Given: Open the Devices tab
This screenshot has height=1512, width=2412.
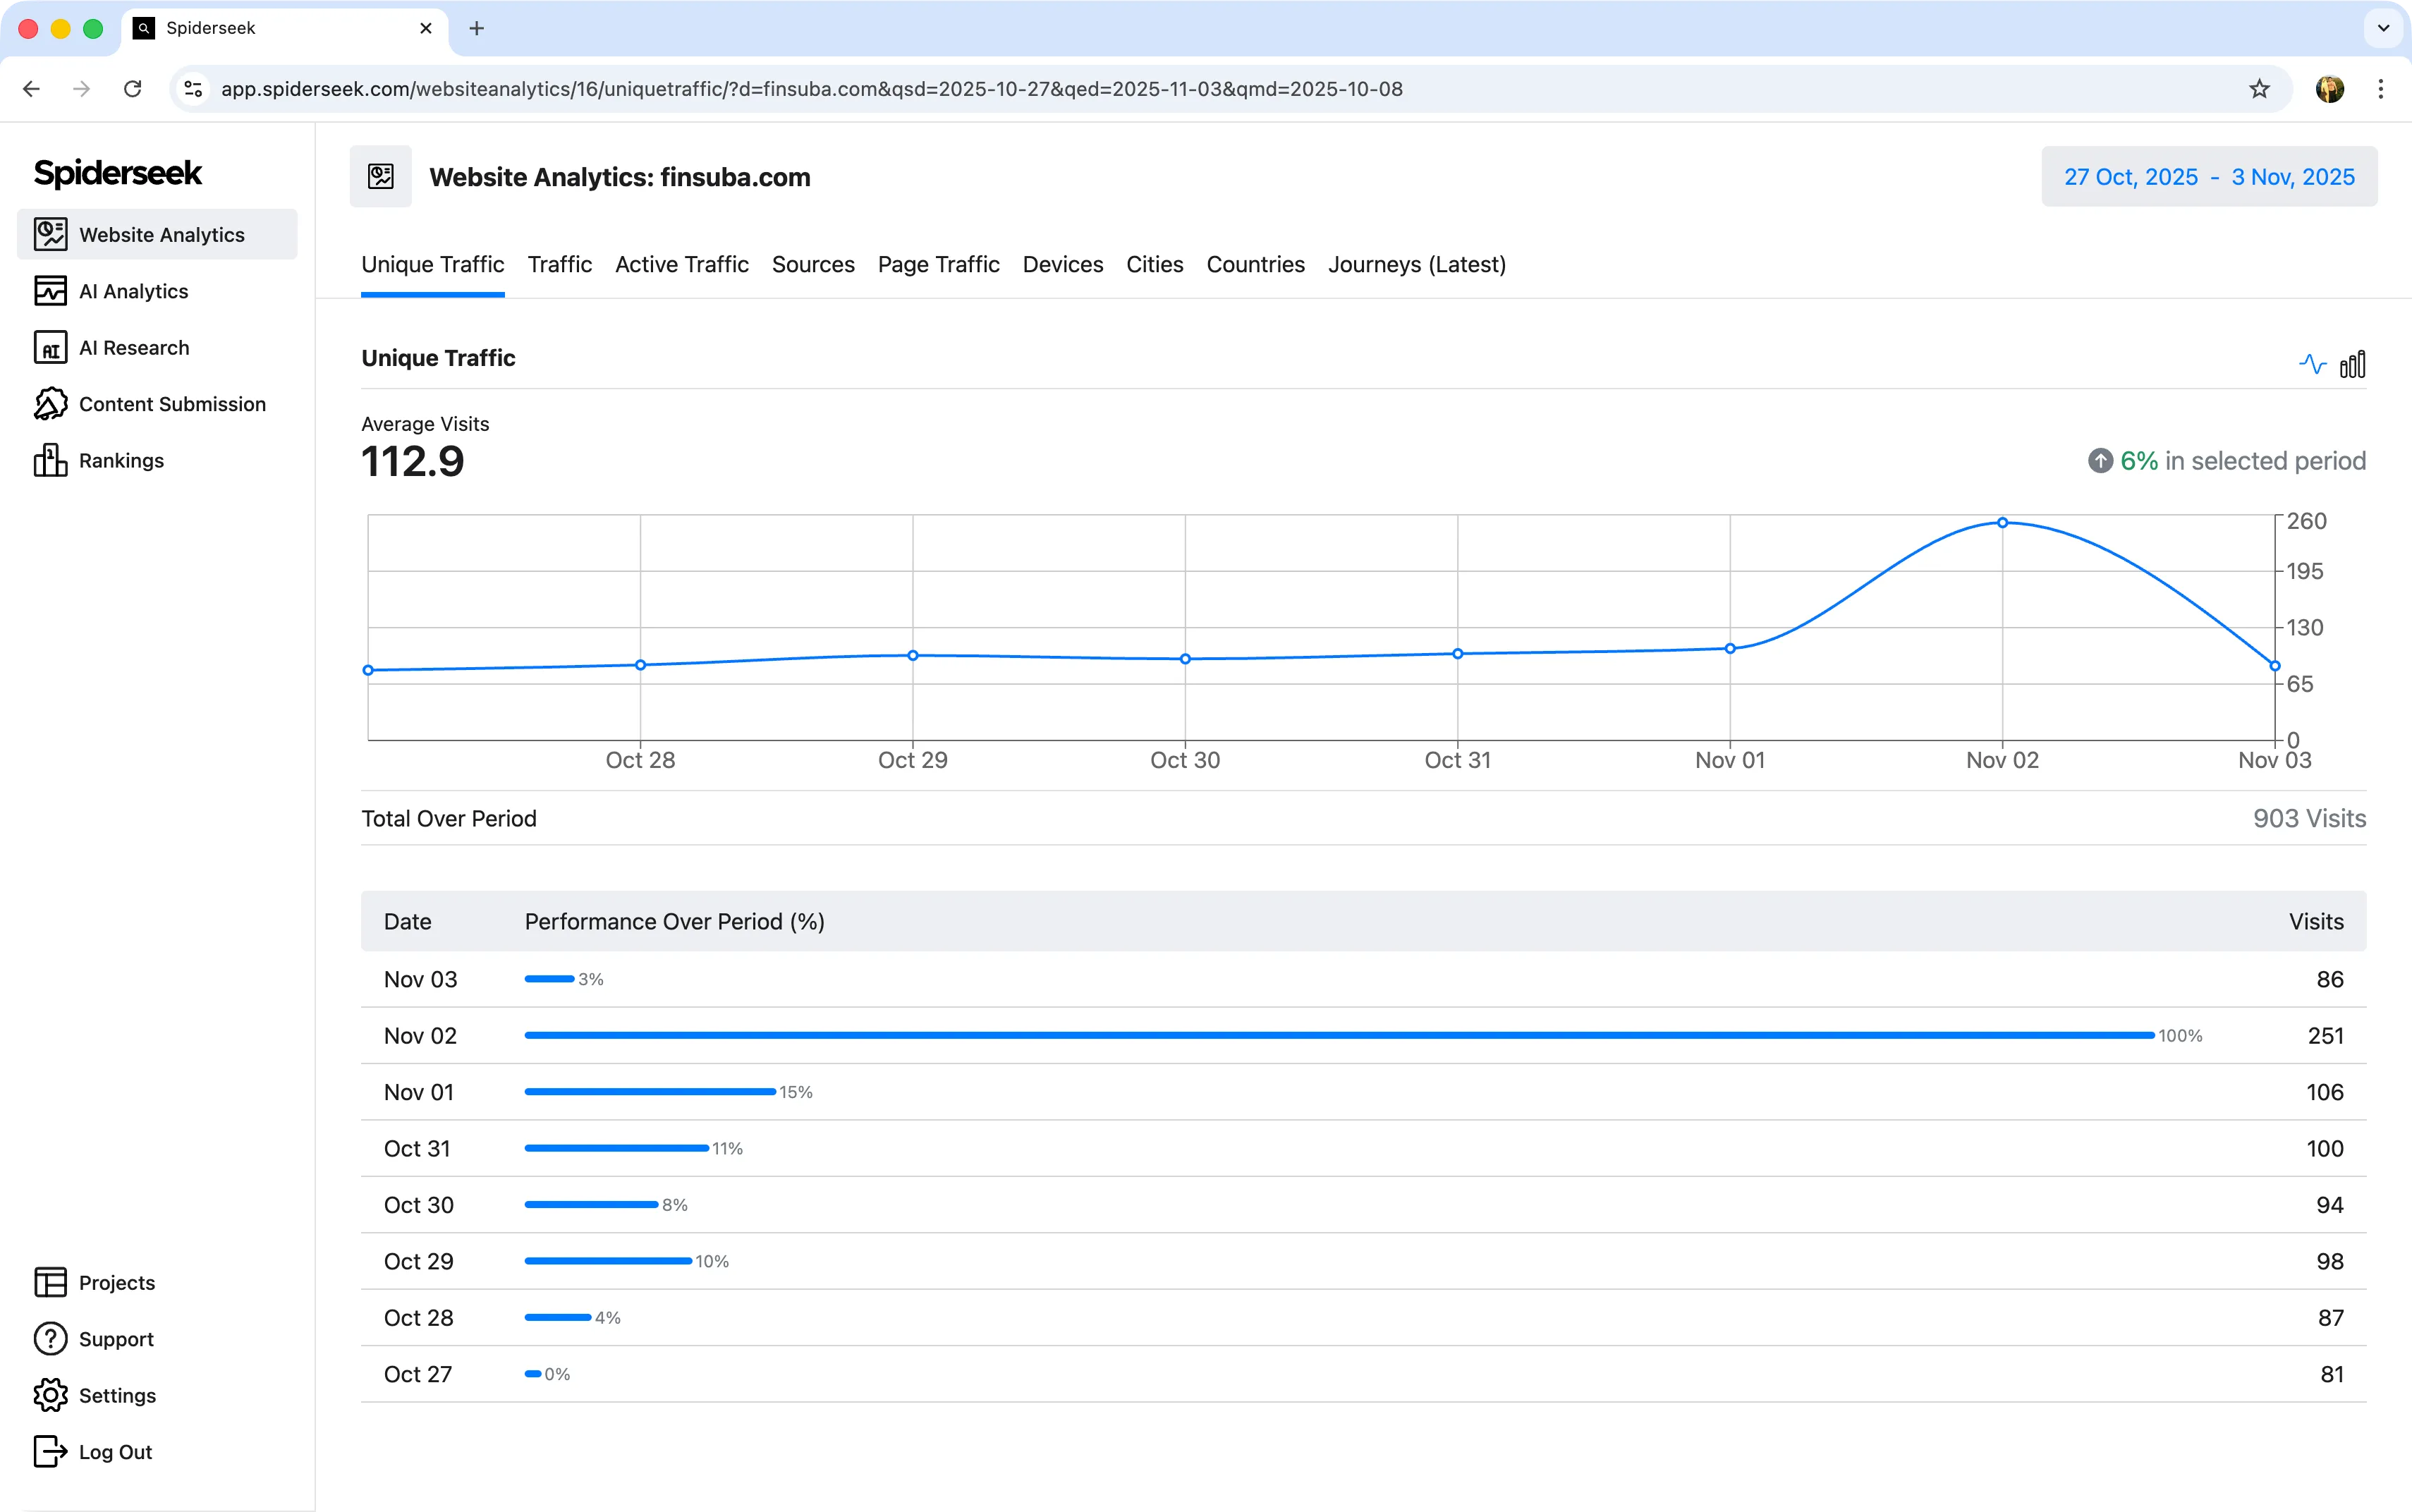Looking at the screenshot, I should [1062, 265].
